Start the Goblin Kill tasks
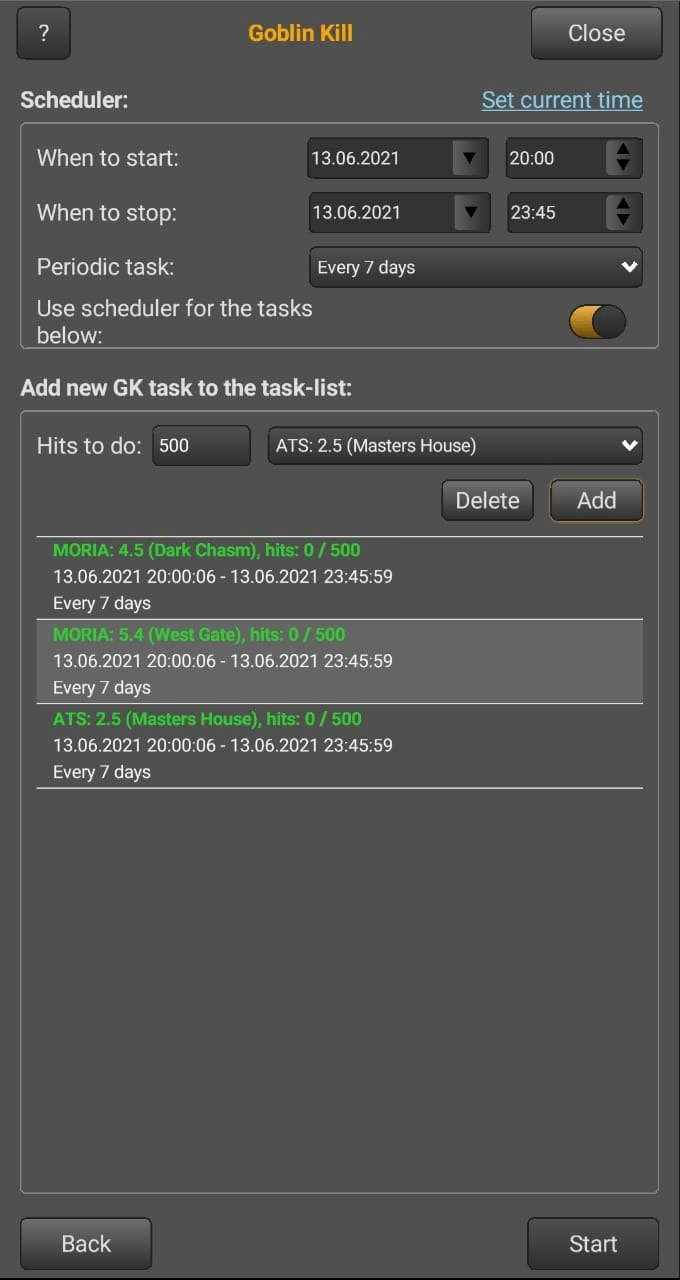680x1280 pixels. click(x=593, y=1243)
